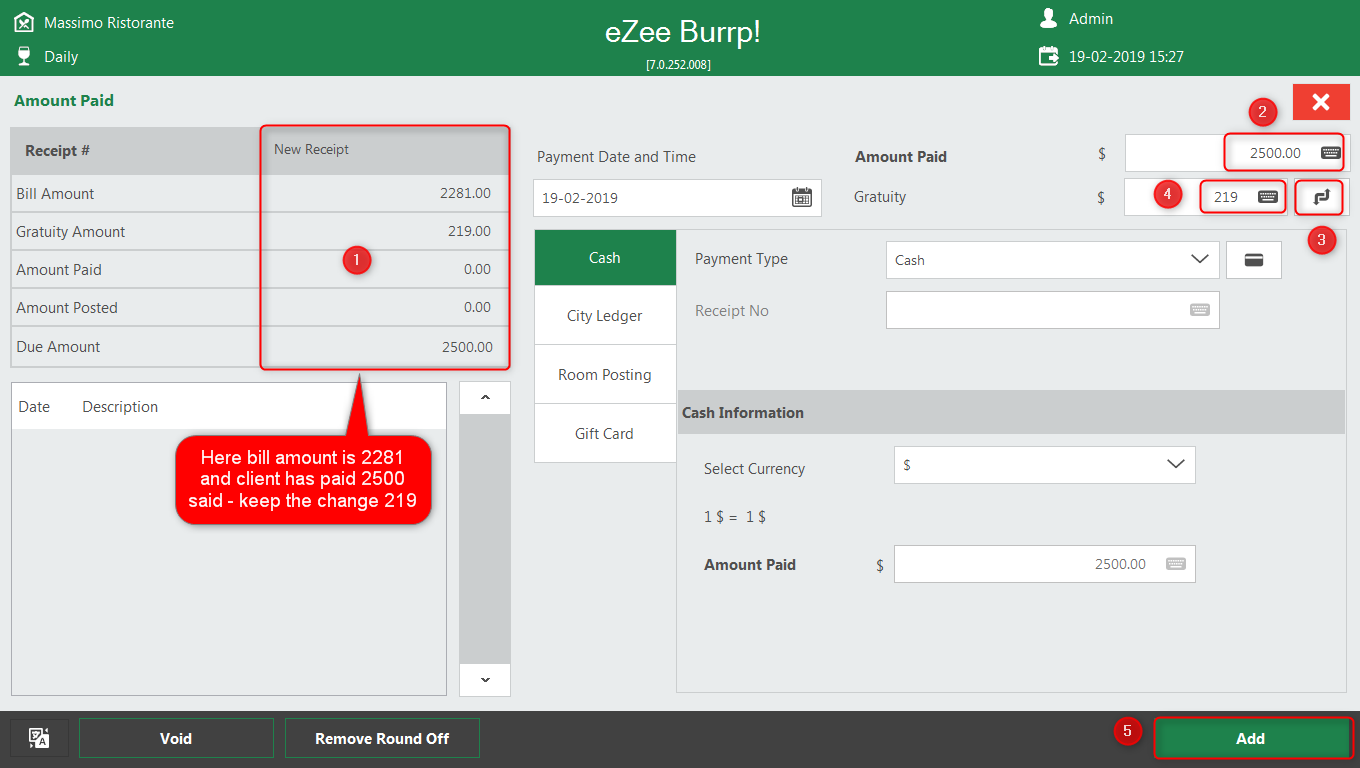Viewport: 1360px width, 768px height.
Task: Click the Massimo Ristorante outlet name
Action: [109, 22]
